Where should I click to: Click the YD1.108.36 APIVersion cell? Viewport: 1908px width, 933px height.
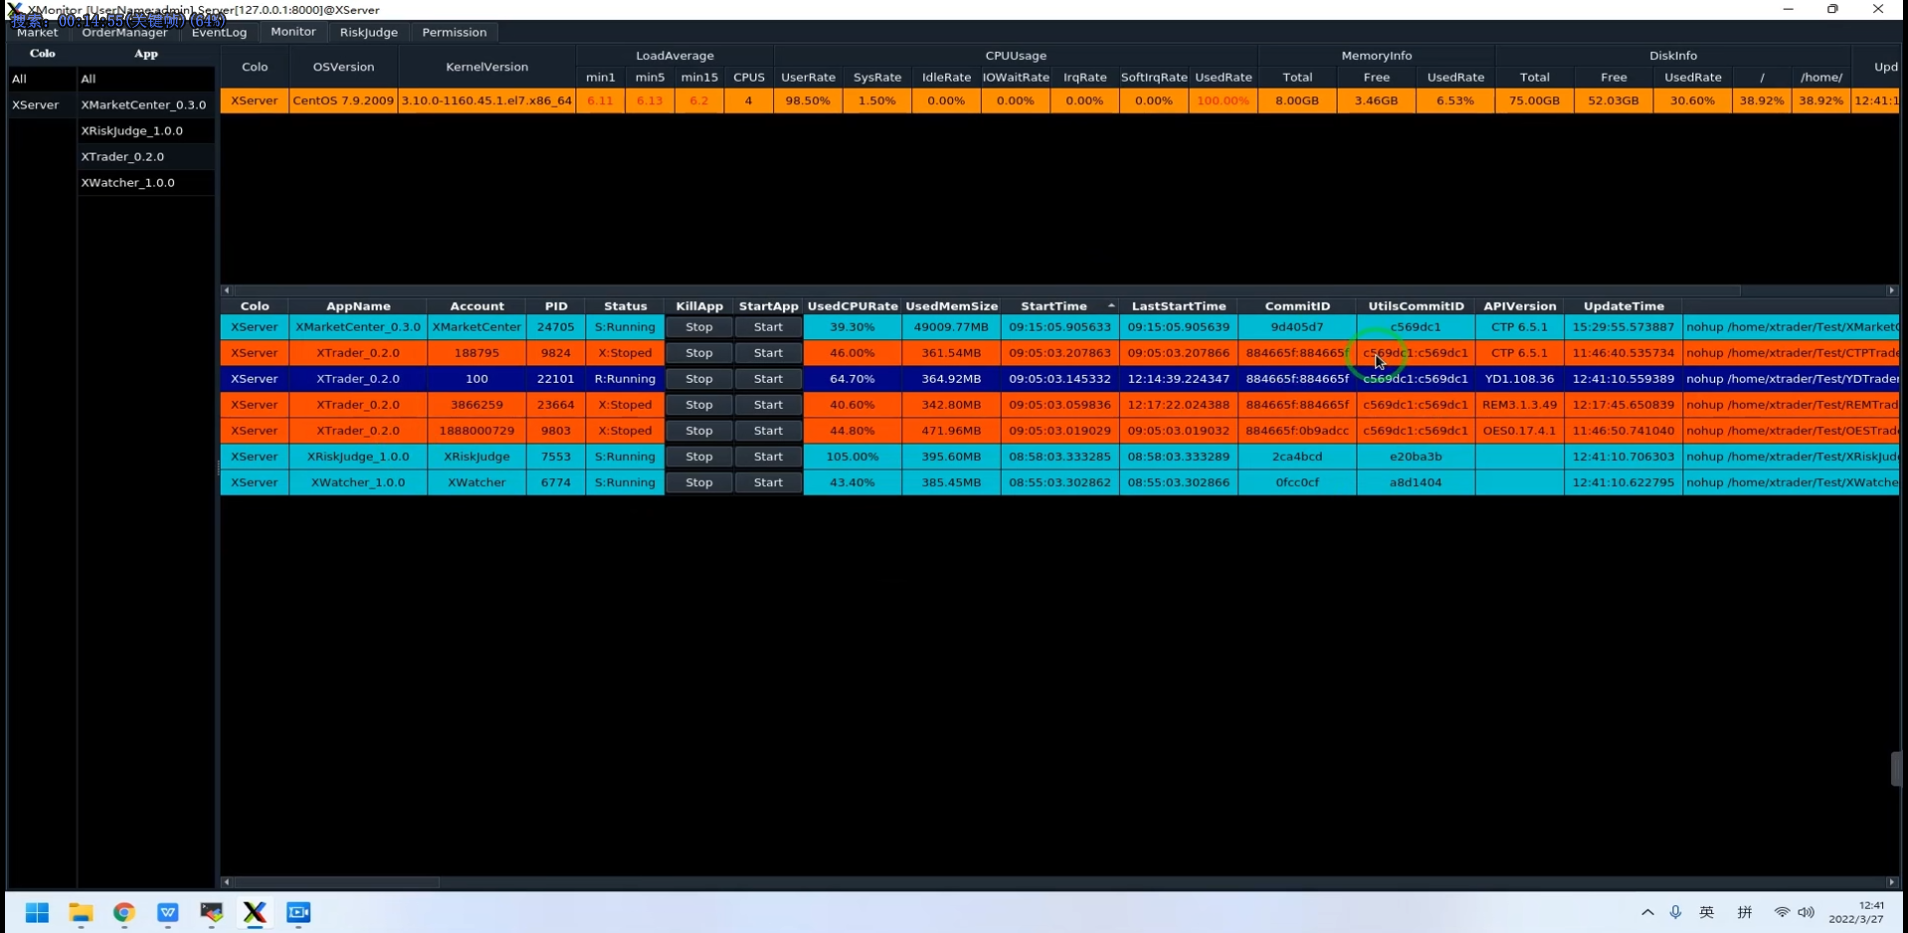pyautogui.click(x=1519, y=379)
